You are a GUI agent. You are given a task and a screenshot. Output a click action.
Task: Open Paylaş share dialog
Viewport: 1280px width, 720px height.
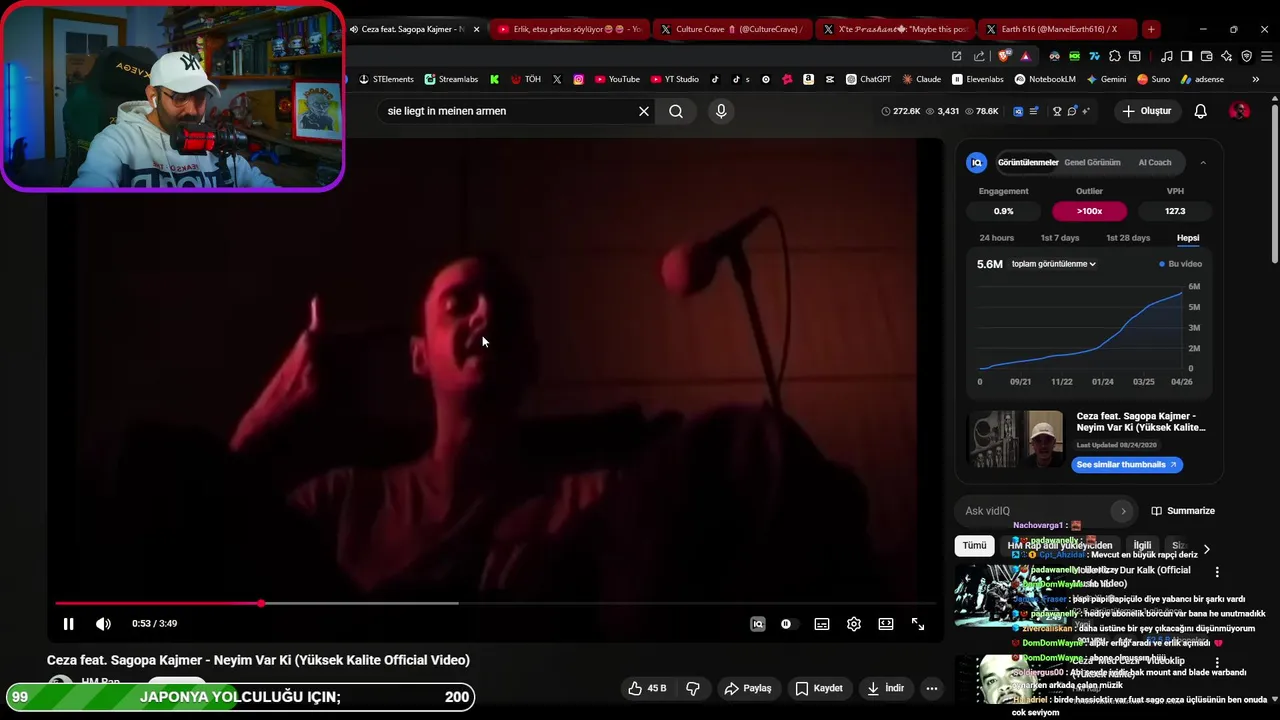(x=748, y=688)
